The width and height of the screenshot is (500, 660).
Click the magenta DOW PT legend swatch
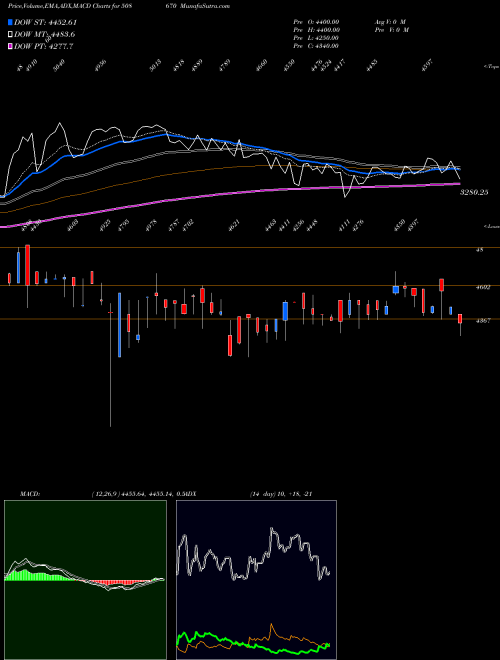11,46
